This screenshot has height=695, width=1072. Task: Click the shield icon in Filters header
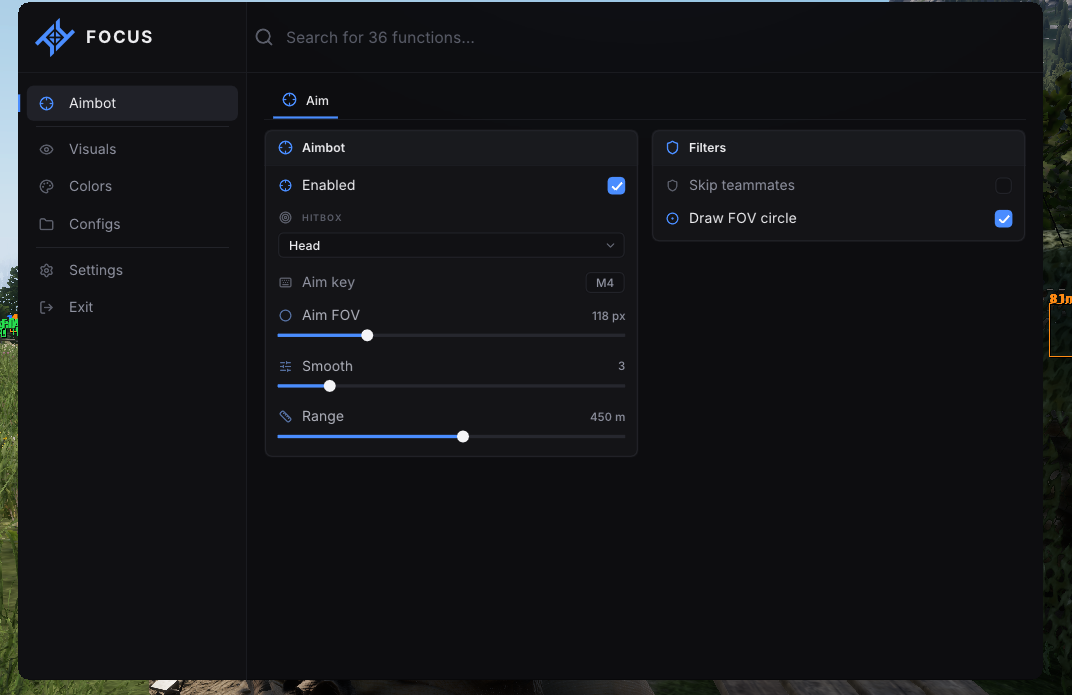point(672,148)
